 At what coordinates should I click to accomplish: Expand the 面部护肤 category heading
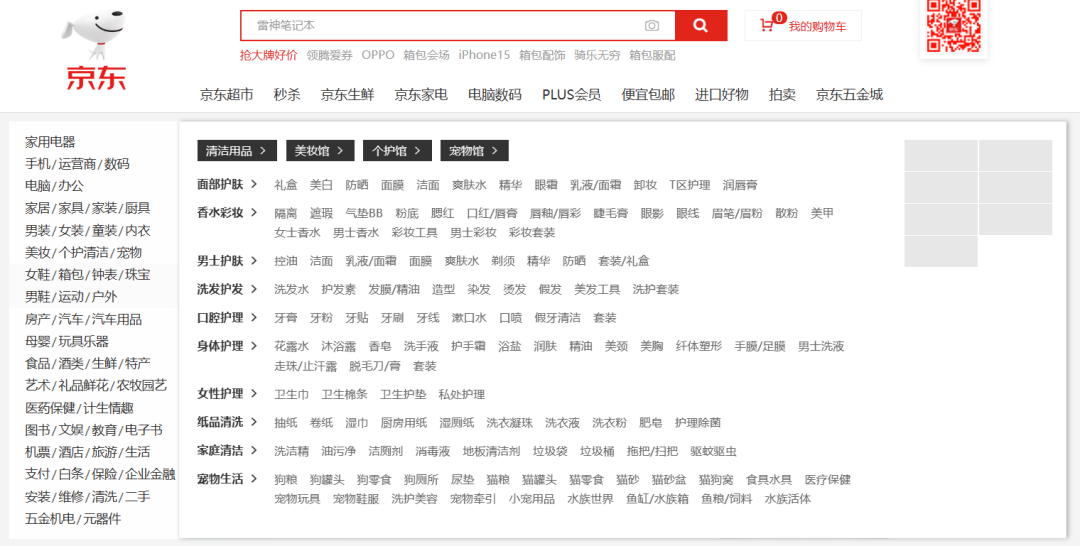(x=227, y=185)
